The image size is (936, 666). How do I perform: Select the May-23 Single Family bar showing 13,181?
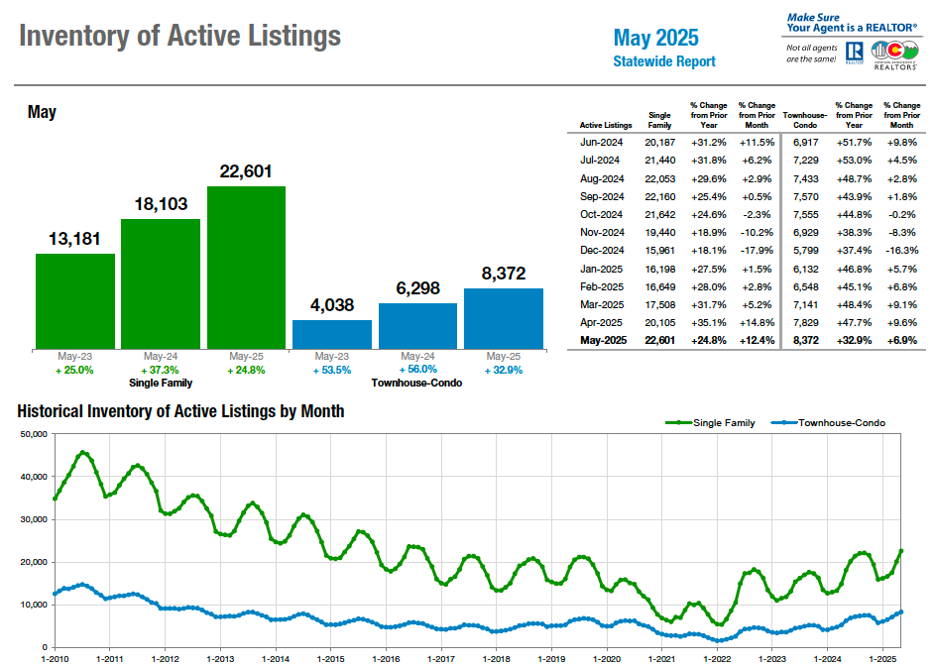75,300
